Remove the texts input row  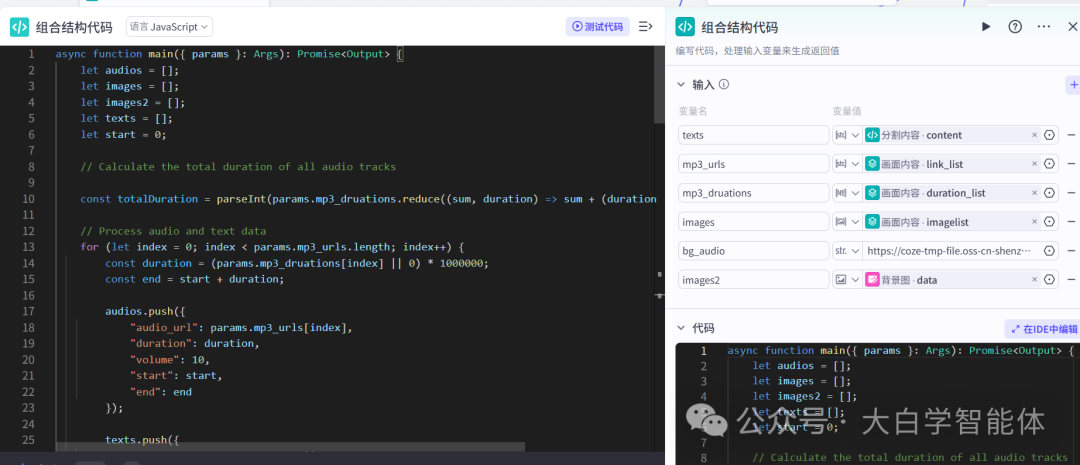[1071, 135]
